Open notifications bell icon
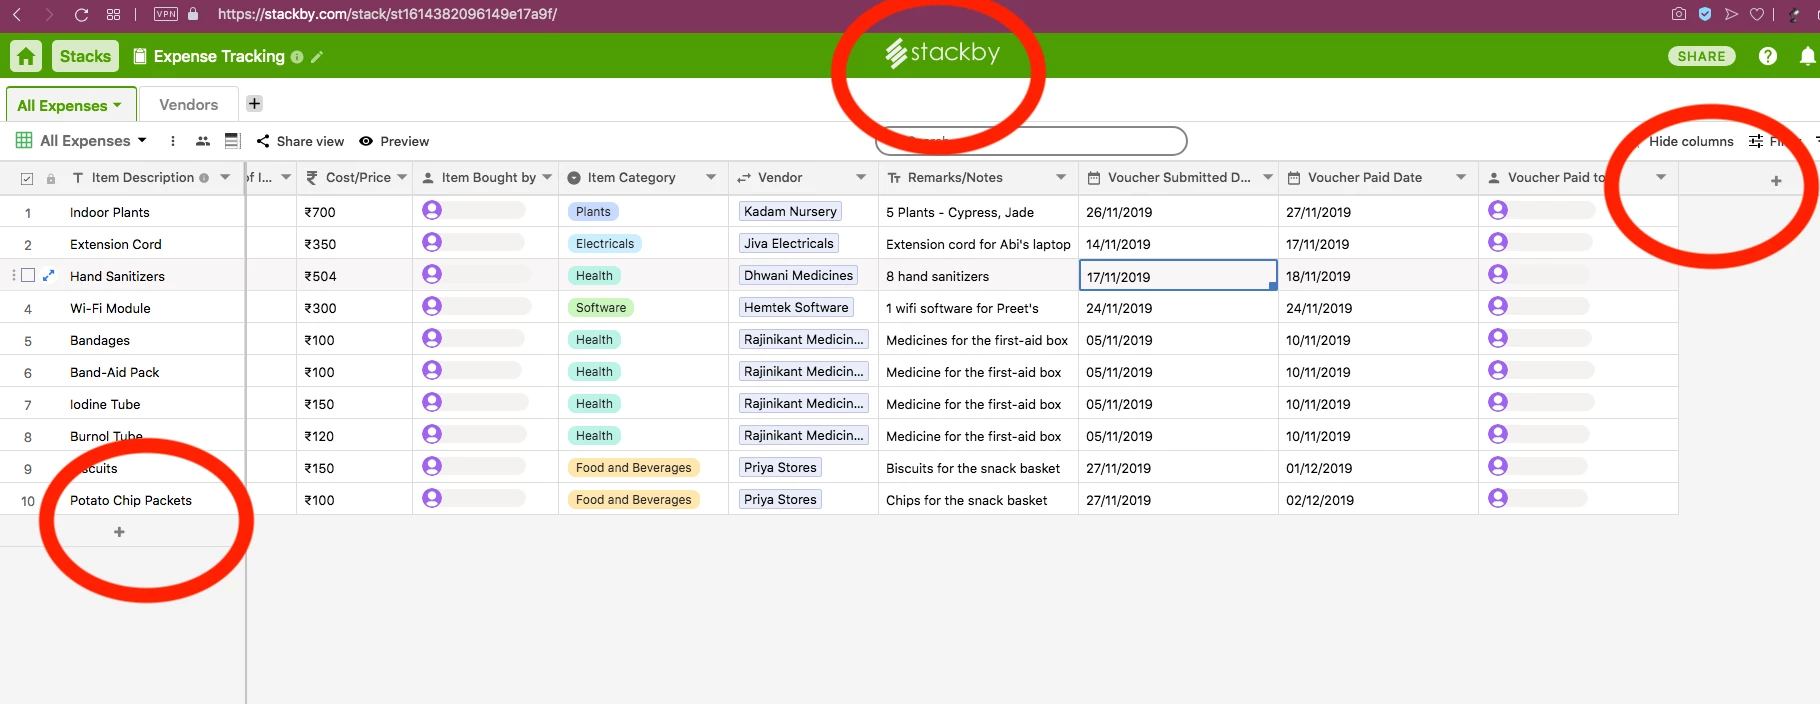 coord(1807,56)
